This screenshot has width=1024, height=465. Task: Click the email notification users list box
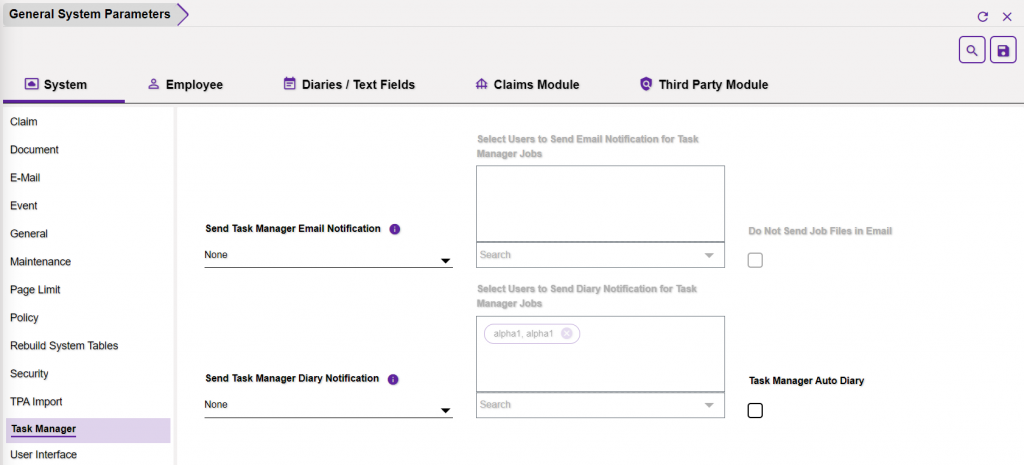point(600,203)
